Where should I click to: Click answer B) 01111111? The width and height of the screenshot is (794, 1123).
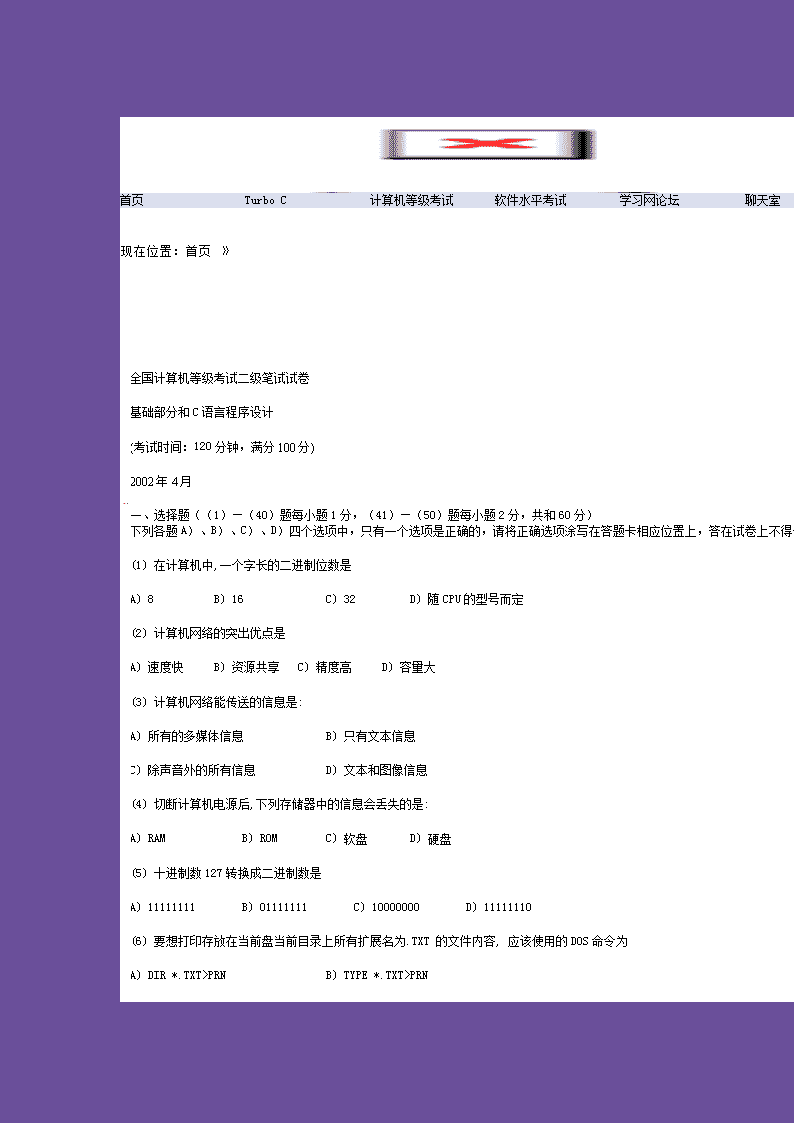click(274, 907)
